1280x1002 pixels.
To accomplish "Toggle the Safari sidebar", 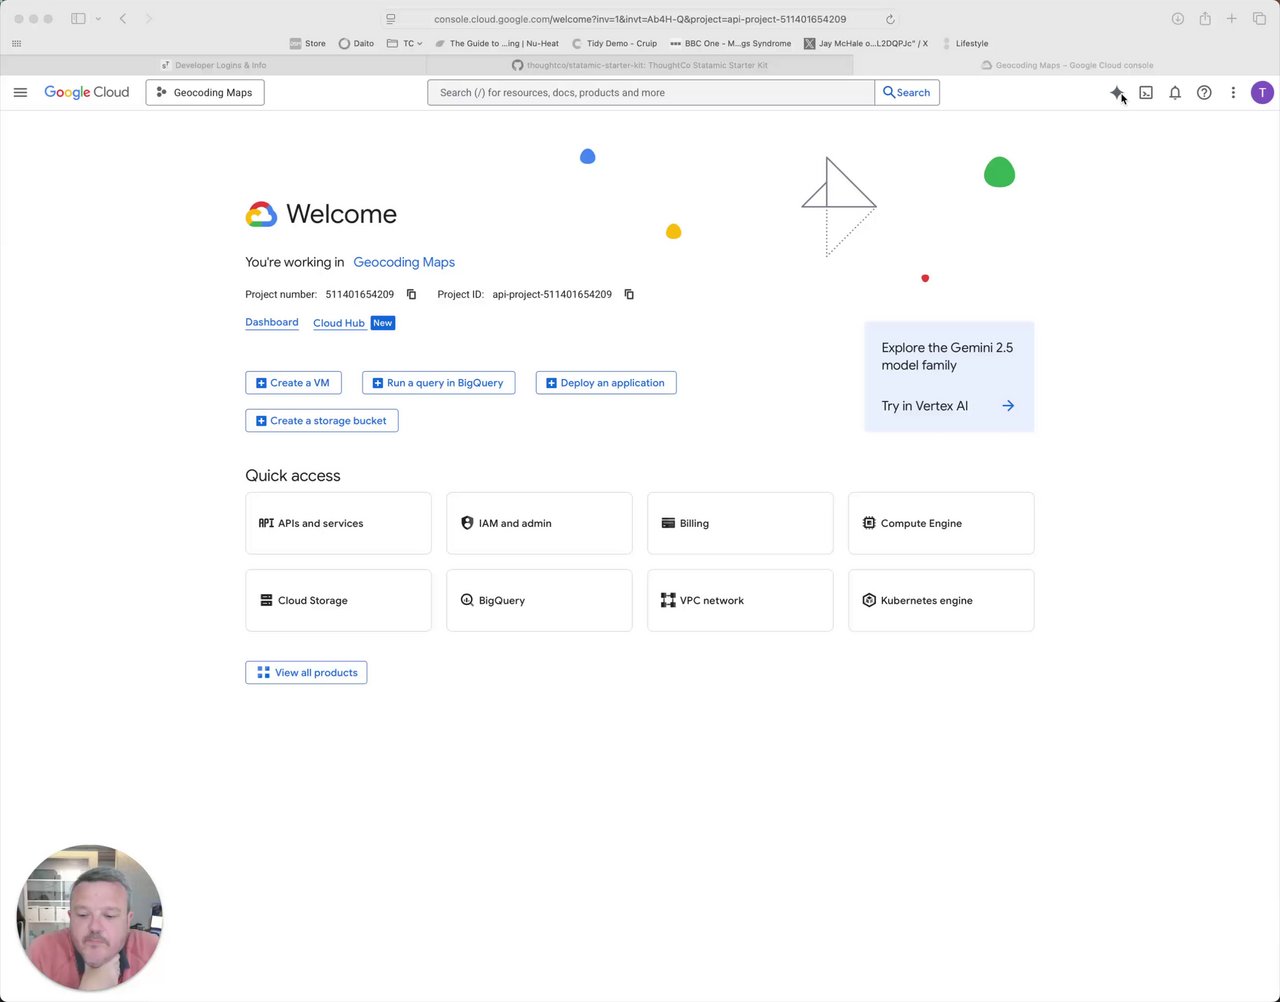I will point(78,18).
